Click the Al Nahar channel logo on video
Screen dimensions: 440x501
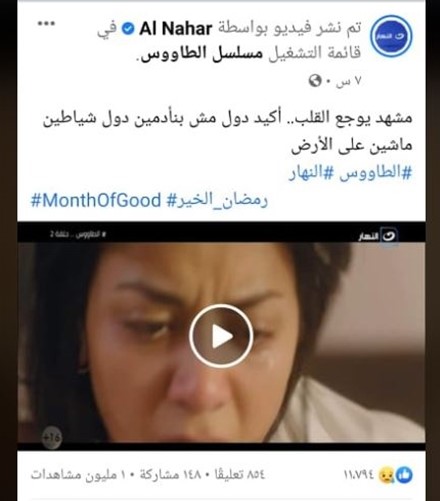pyautogui.click(x=378, y=236)
